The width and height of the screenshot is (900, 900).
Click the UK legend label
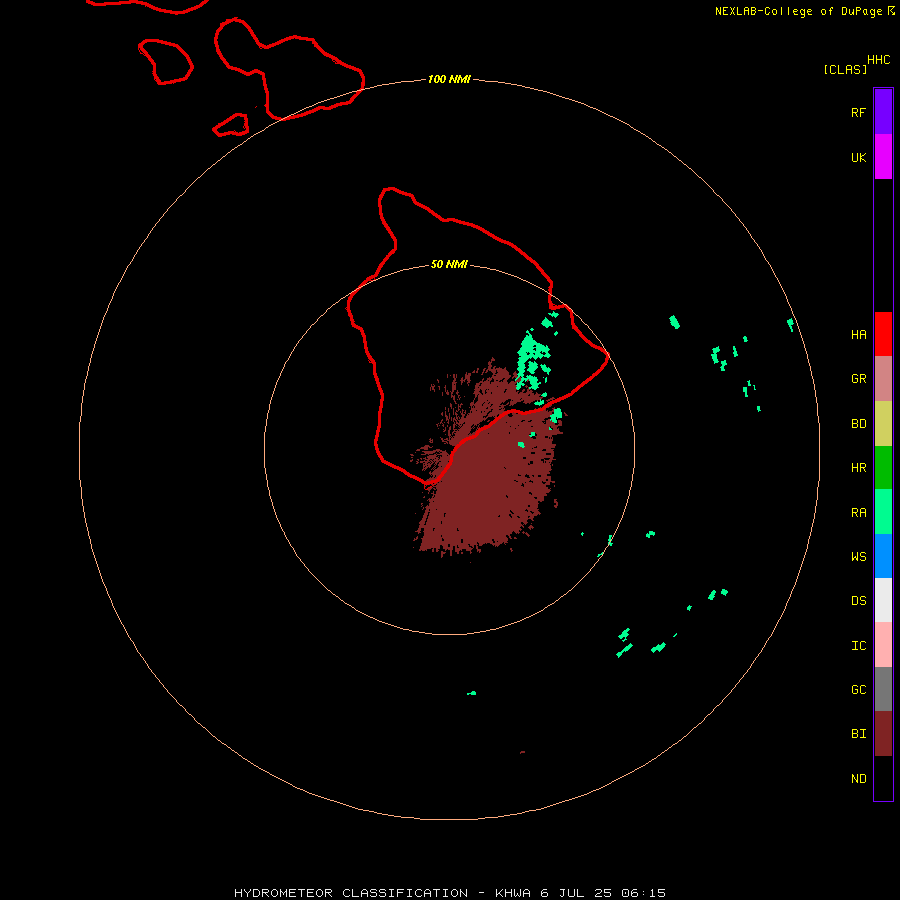(858, 158)
